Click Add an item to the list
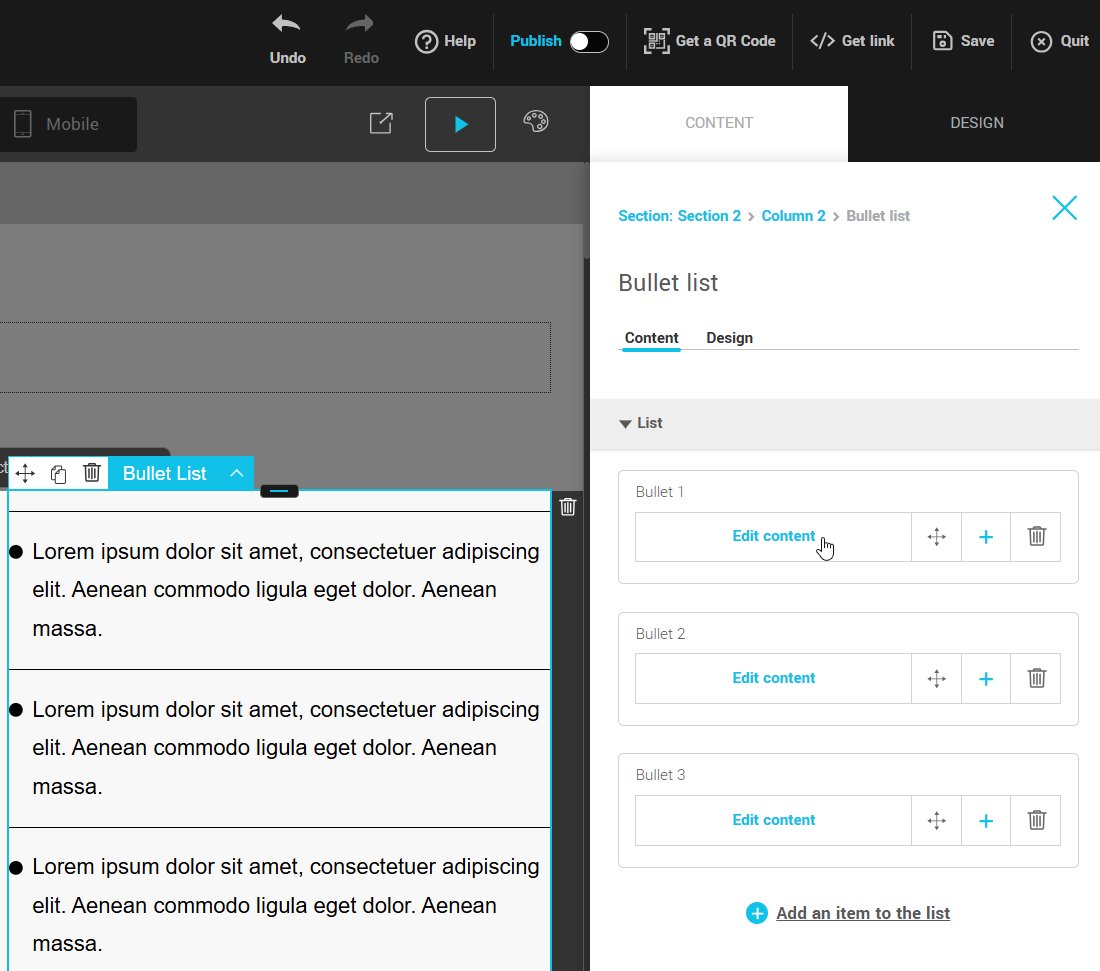 click(x=862, y=913)
